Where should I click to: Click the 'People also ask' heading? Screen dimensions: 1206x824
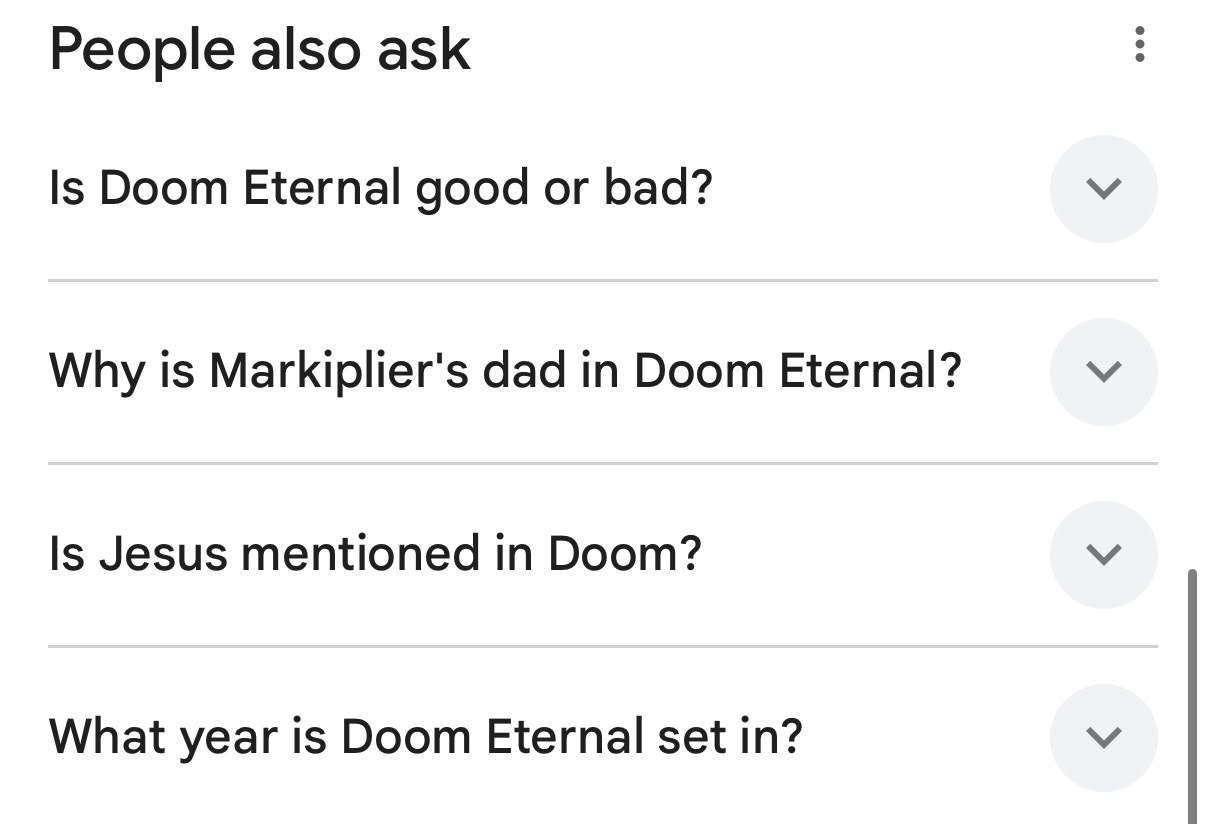point(260,50)
